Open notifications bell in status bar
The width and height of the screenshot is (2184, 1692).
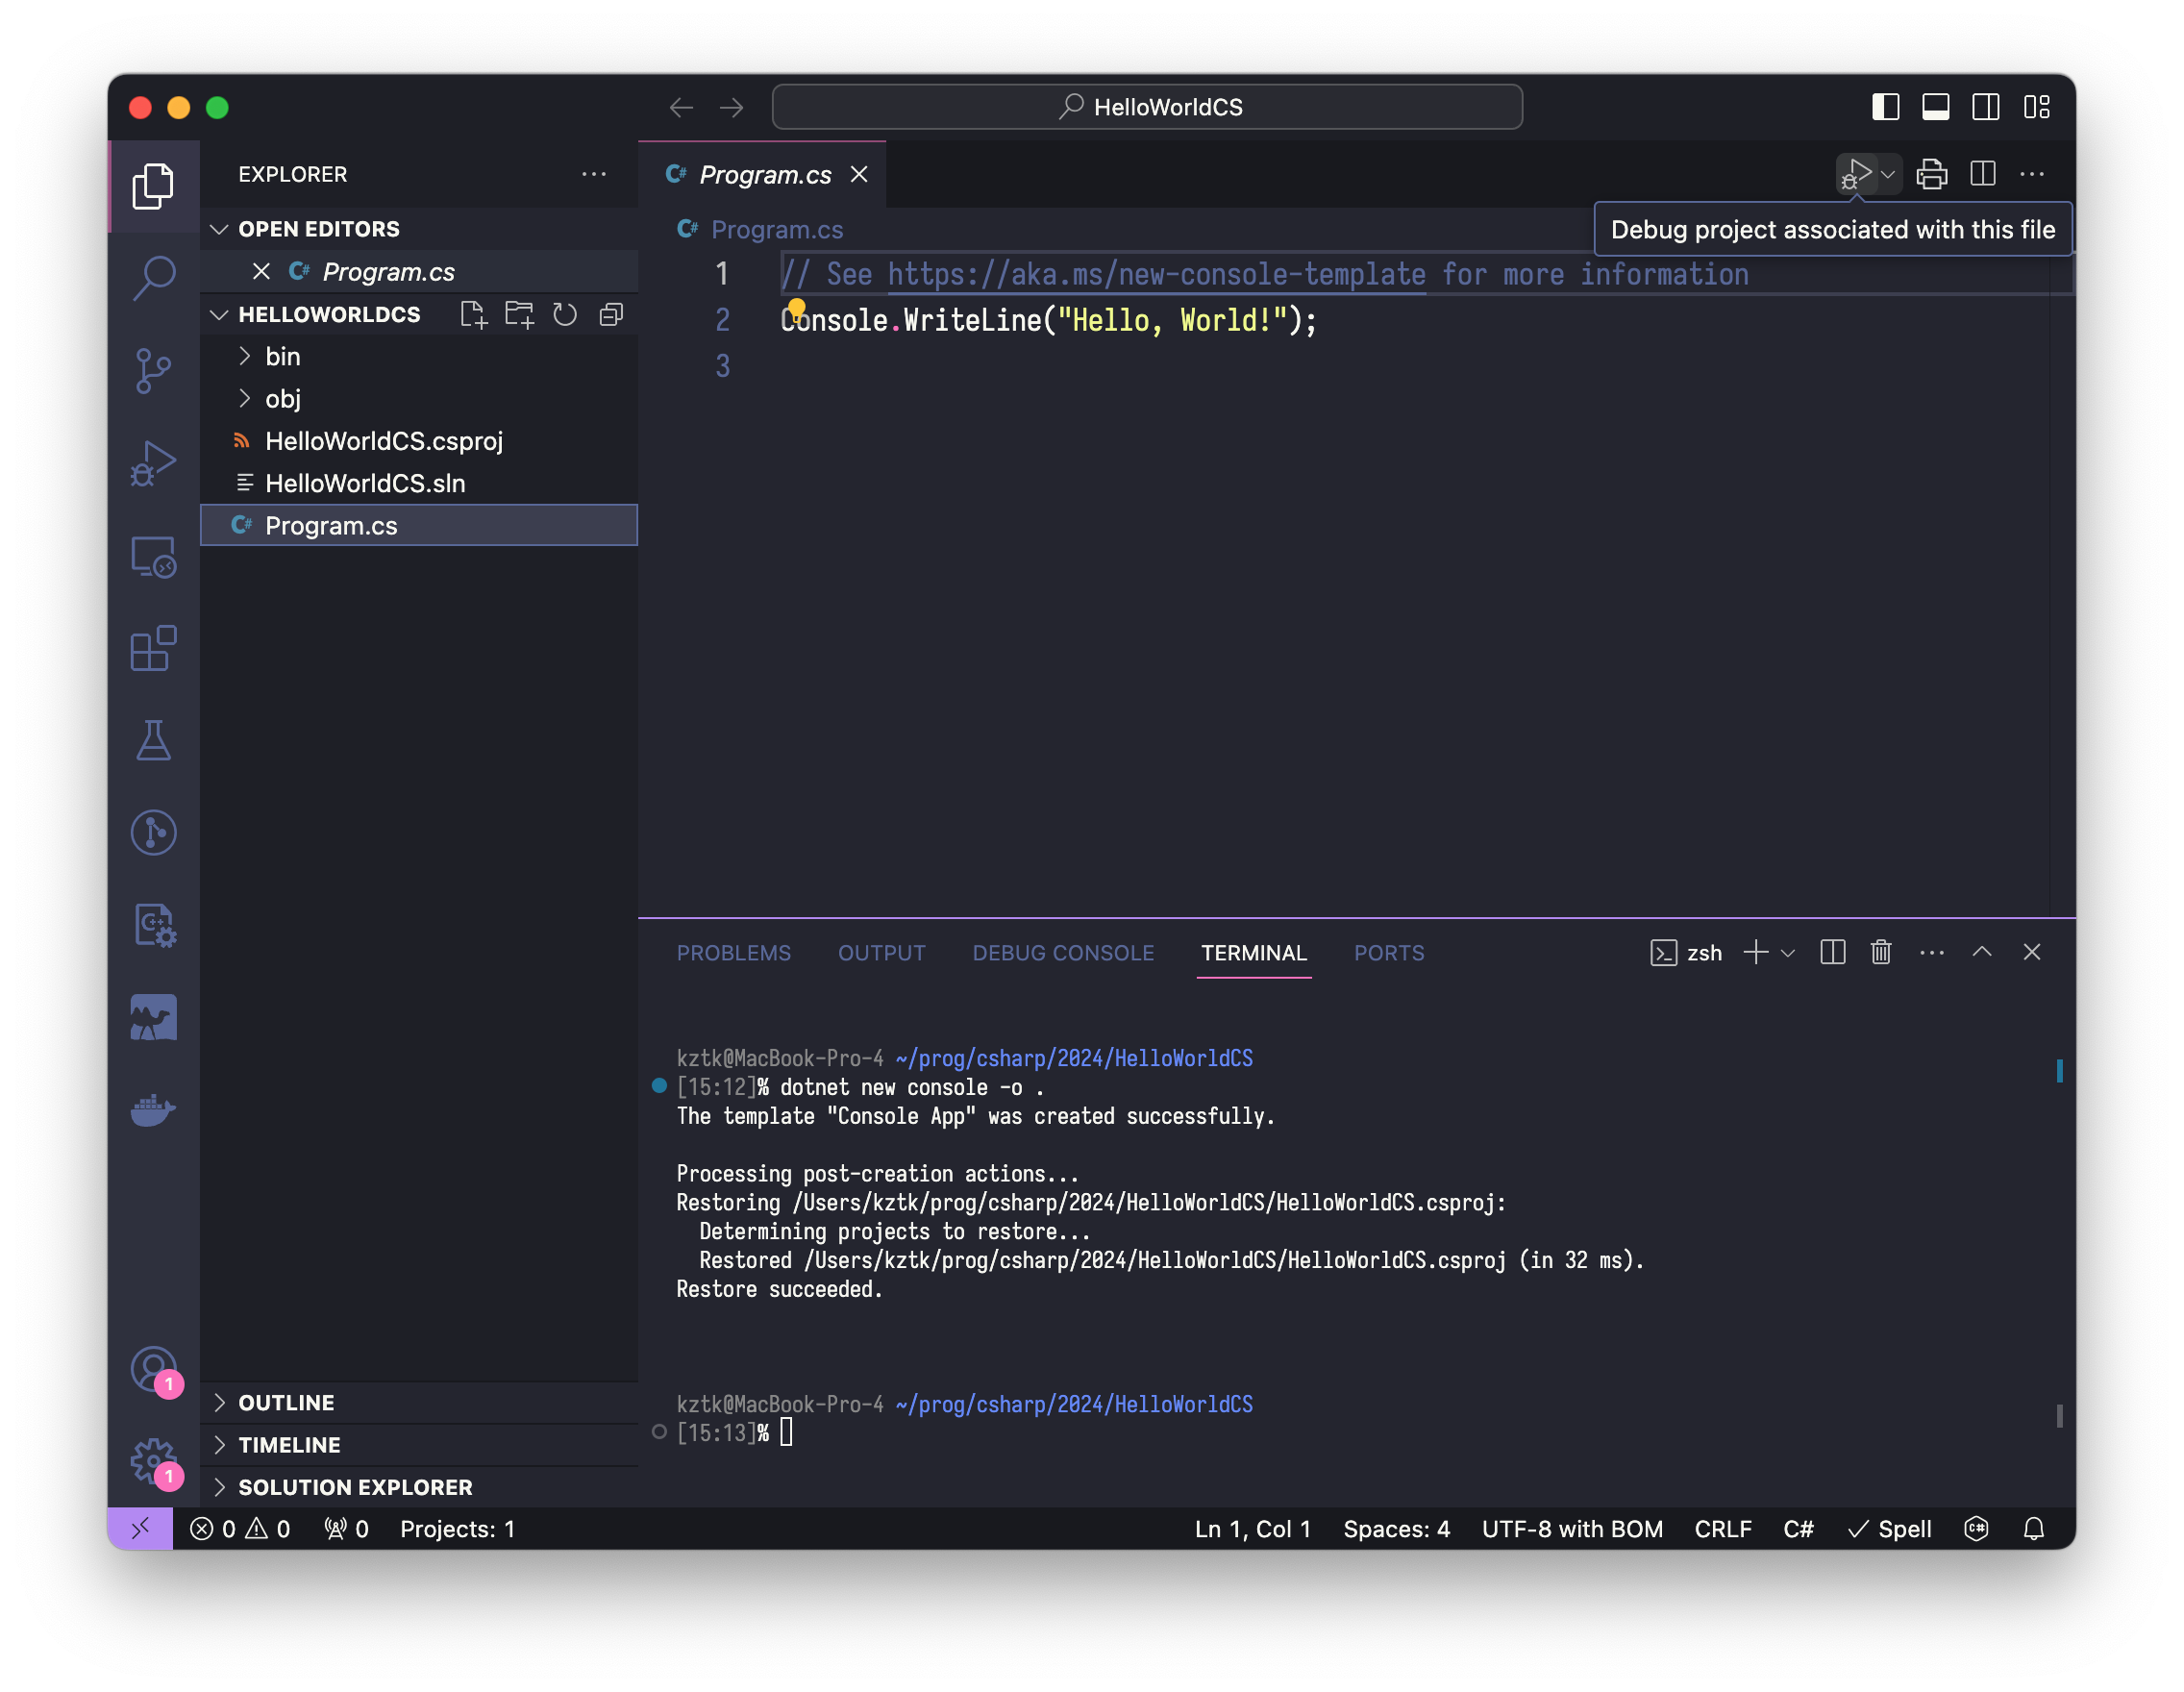(2034, 1528)
